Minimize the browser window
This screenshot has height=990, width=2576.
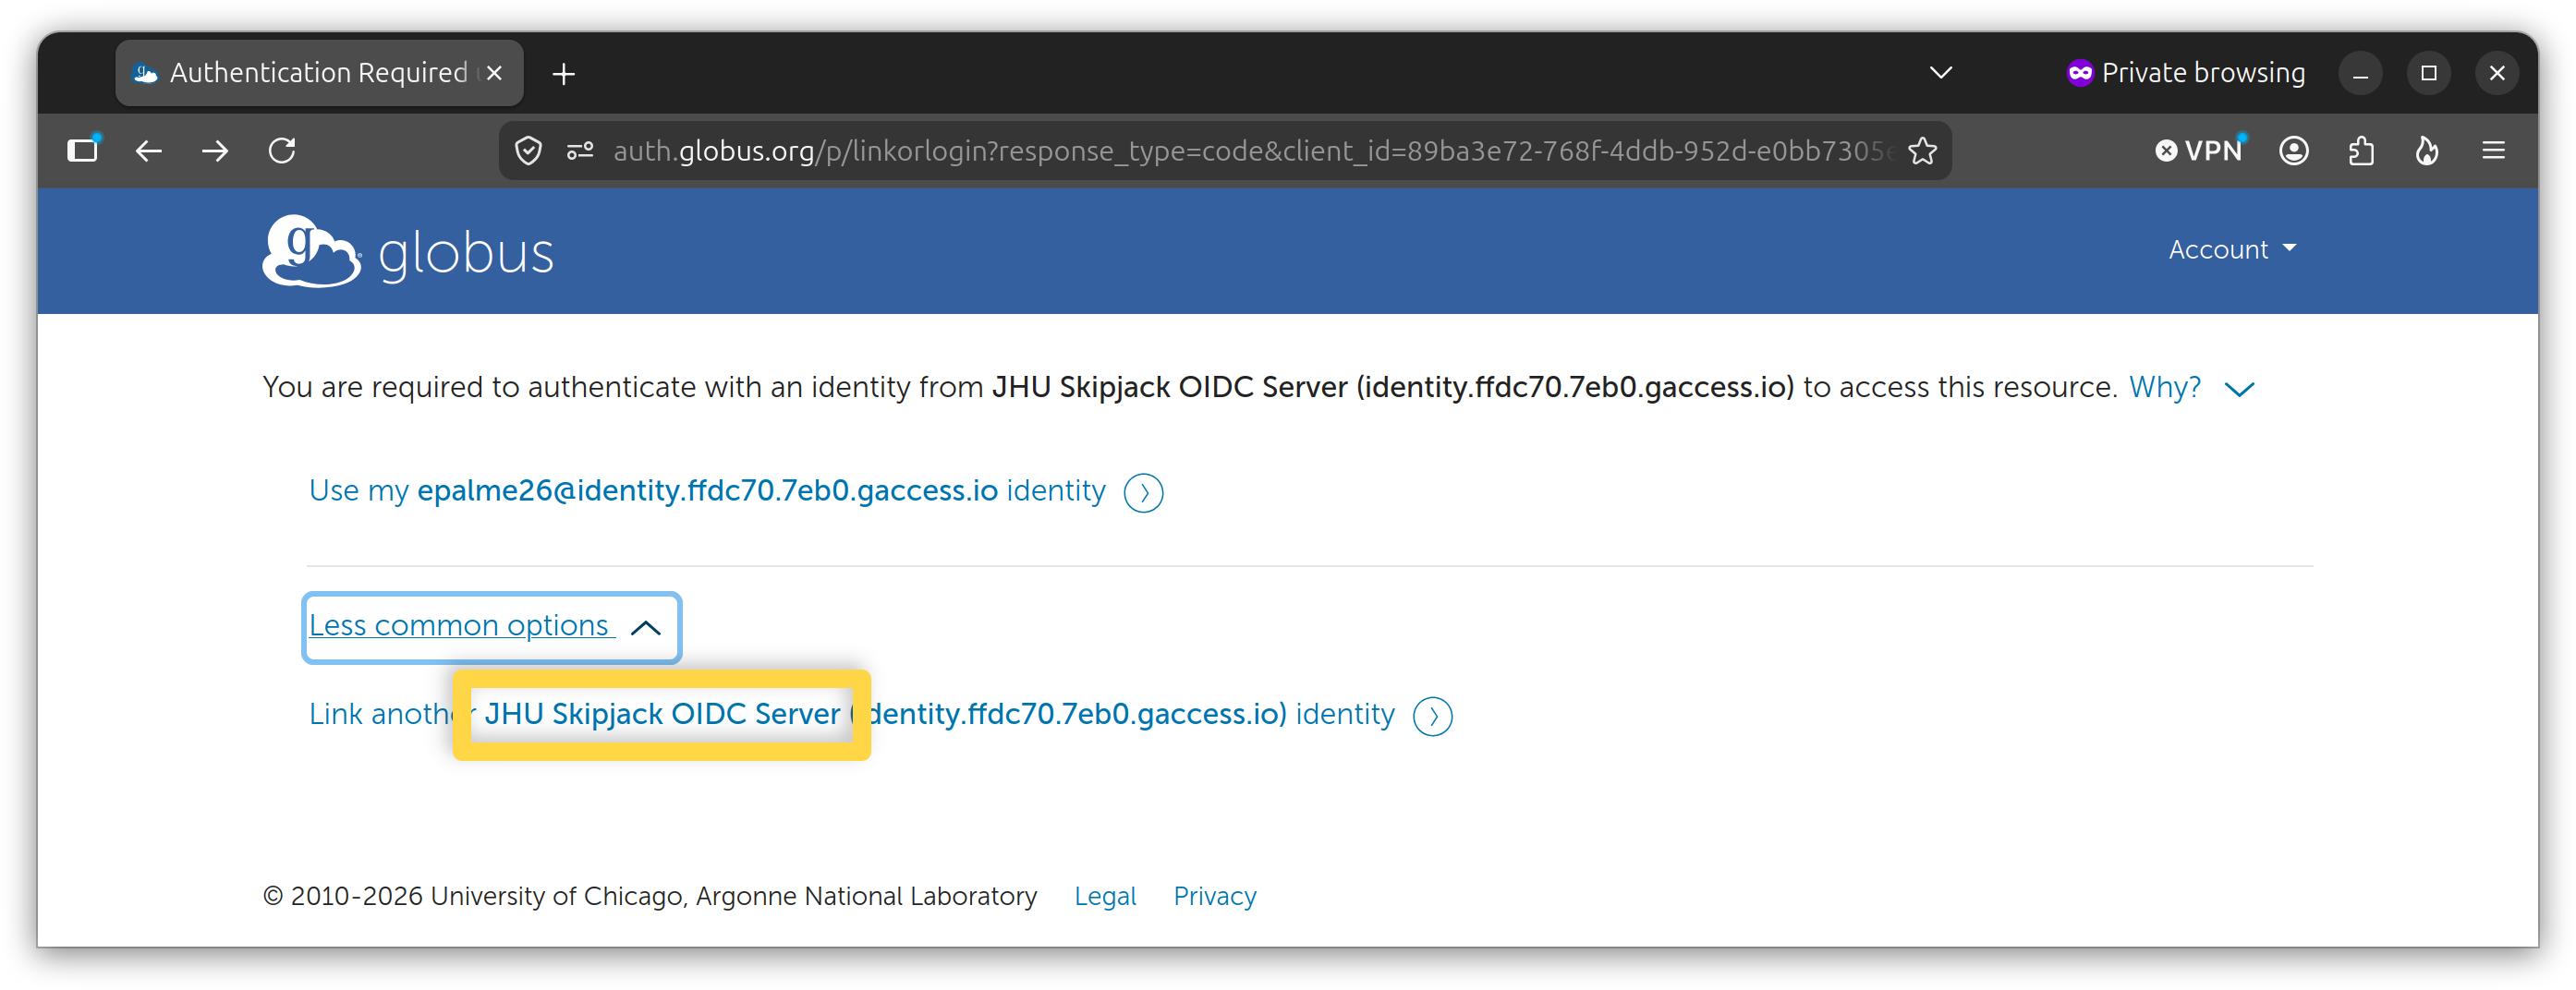tap(2361, 74)
